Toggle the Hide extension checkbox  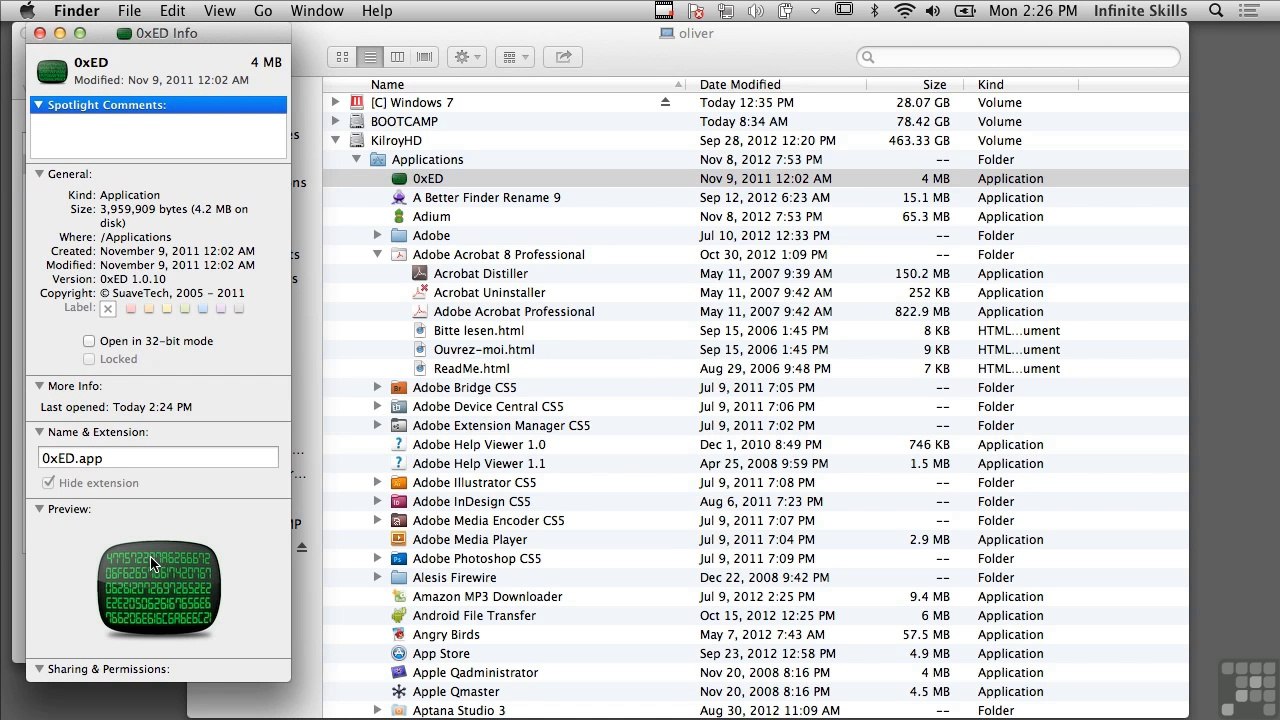48,483
